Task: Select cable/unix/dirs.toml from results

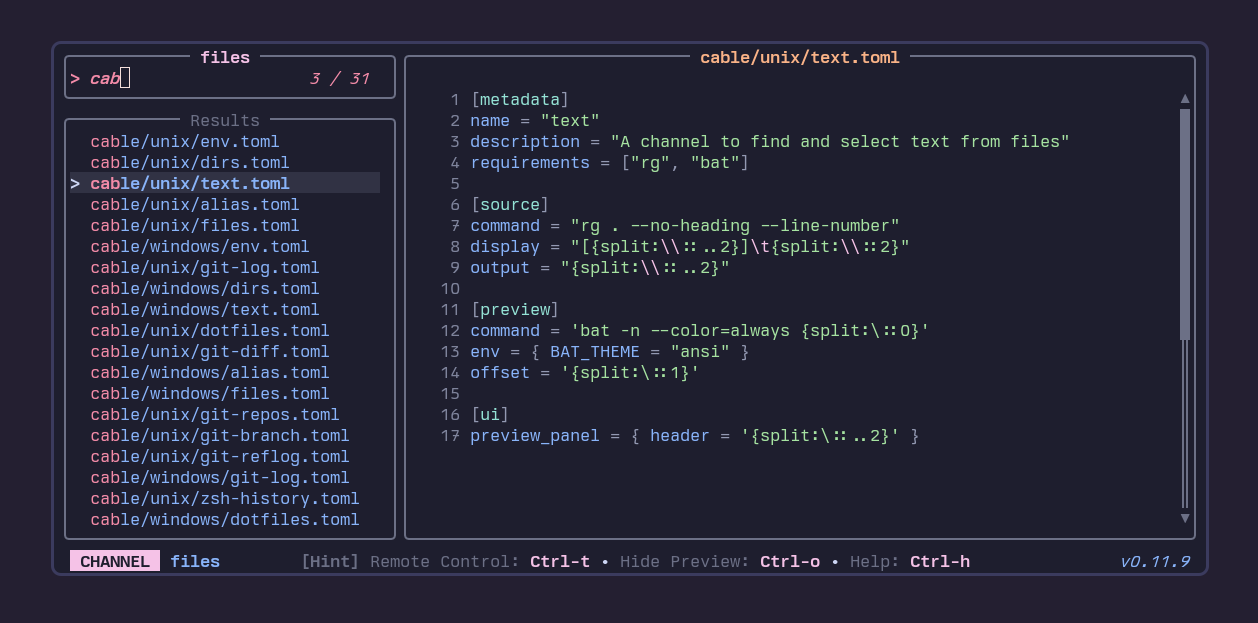Action: (189, 162)
